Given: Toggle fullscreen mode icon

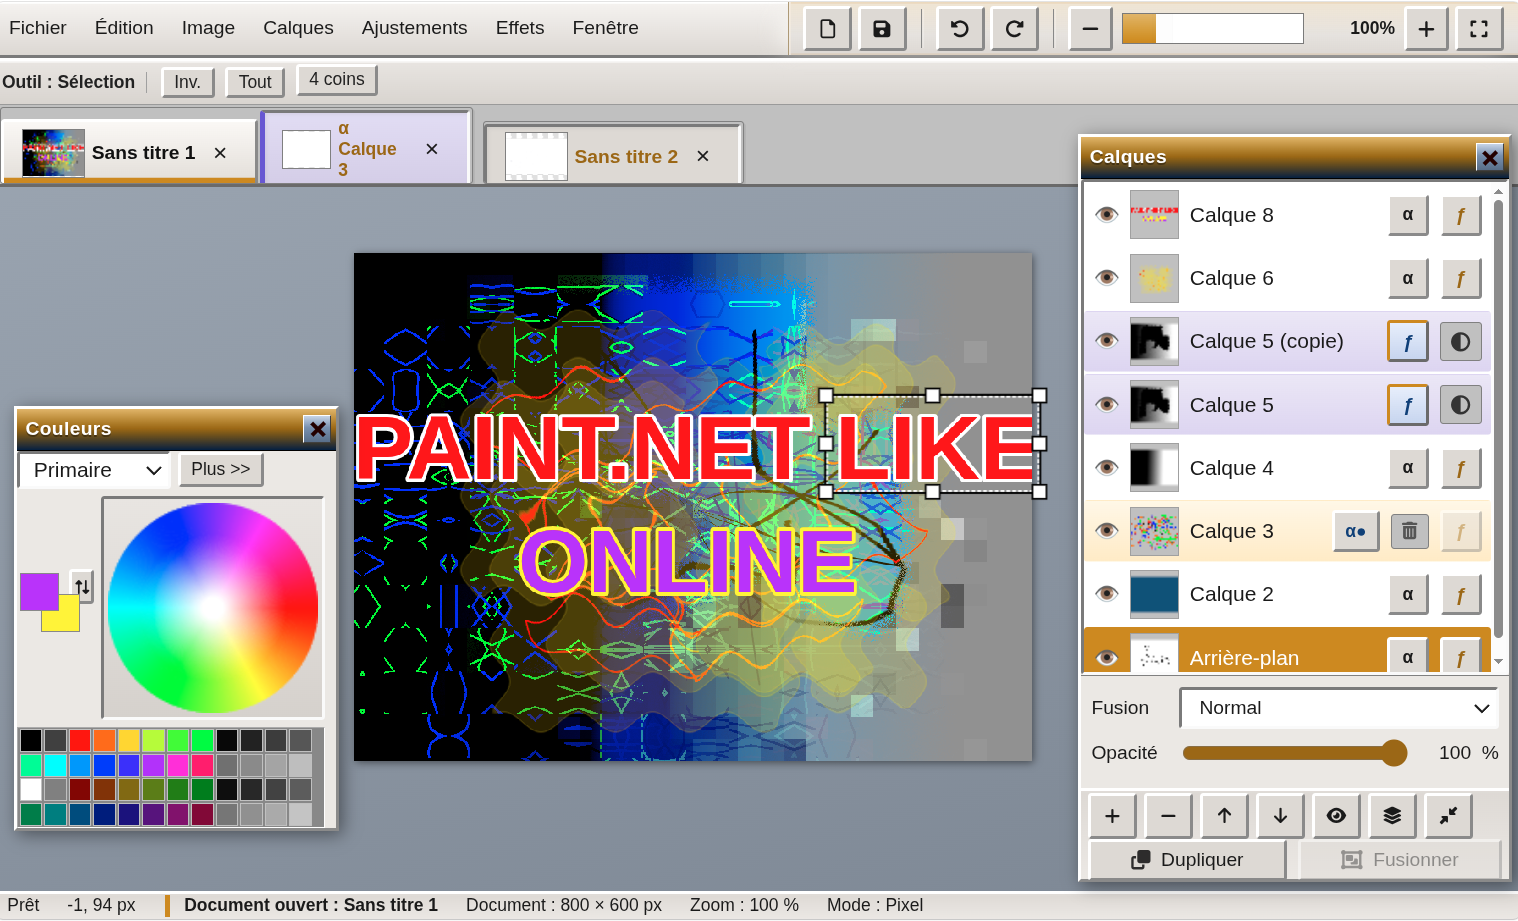Looking at the screenshot, I should point(1479,29).
